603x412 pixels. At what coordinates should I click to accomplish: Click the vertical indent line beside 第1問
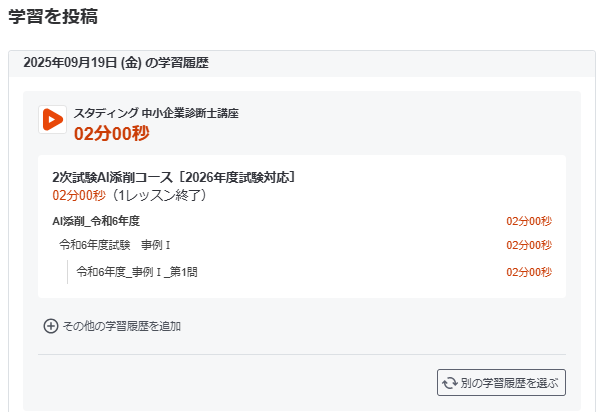click(x=68, y=271)
